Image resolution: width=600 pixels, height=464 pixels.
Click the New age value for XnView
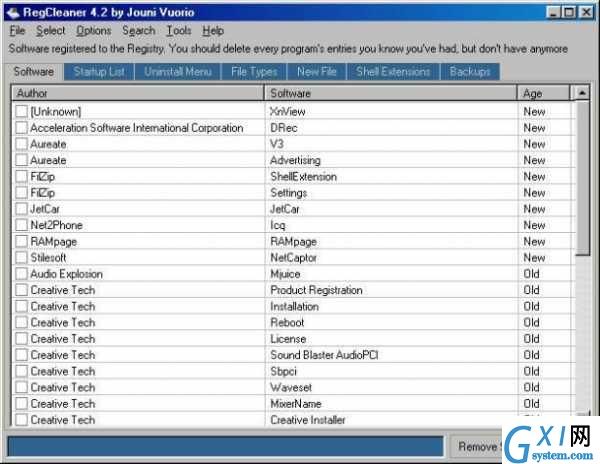coord(534,111)
